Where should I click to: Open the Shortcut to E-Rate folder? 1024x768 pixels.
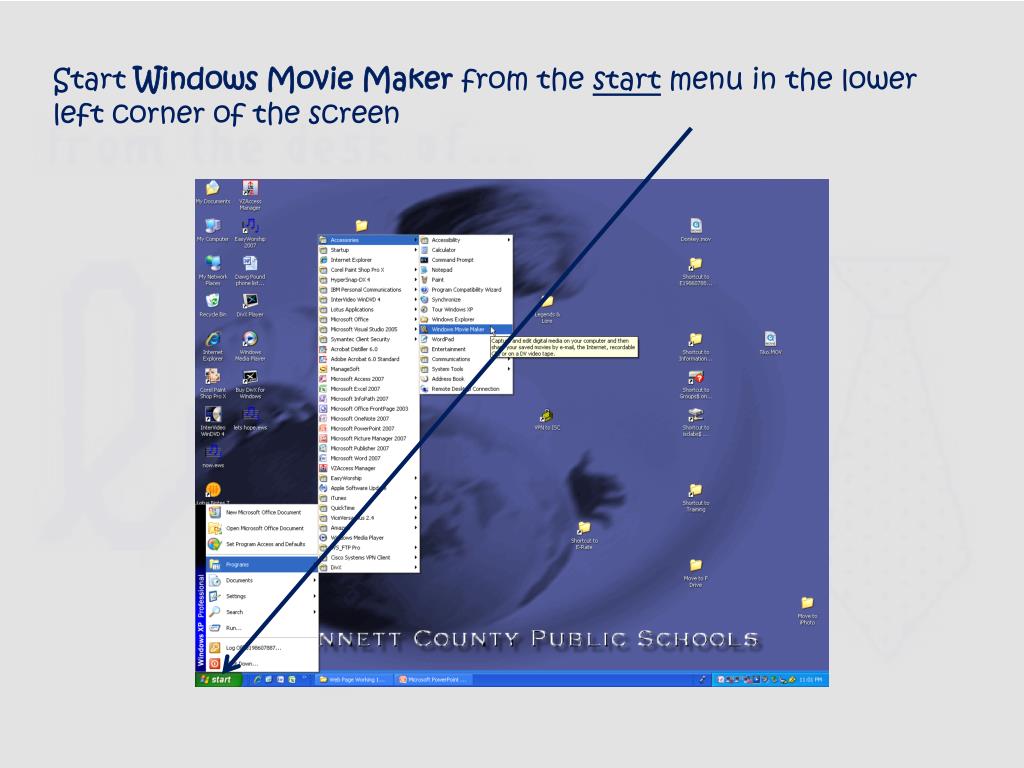(584, 536)
